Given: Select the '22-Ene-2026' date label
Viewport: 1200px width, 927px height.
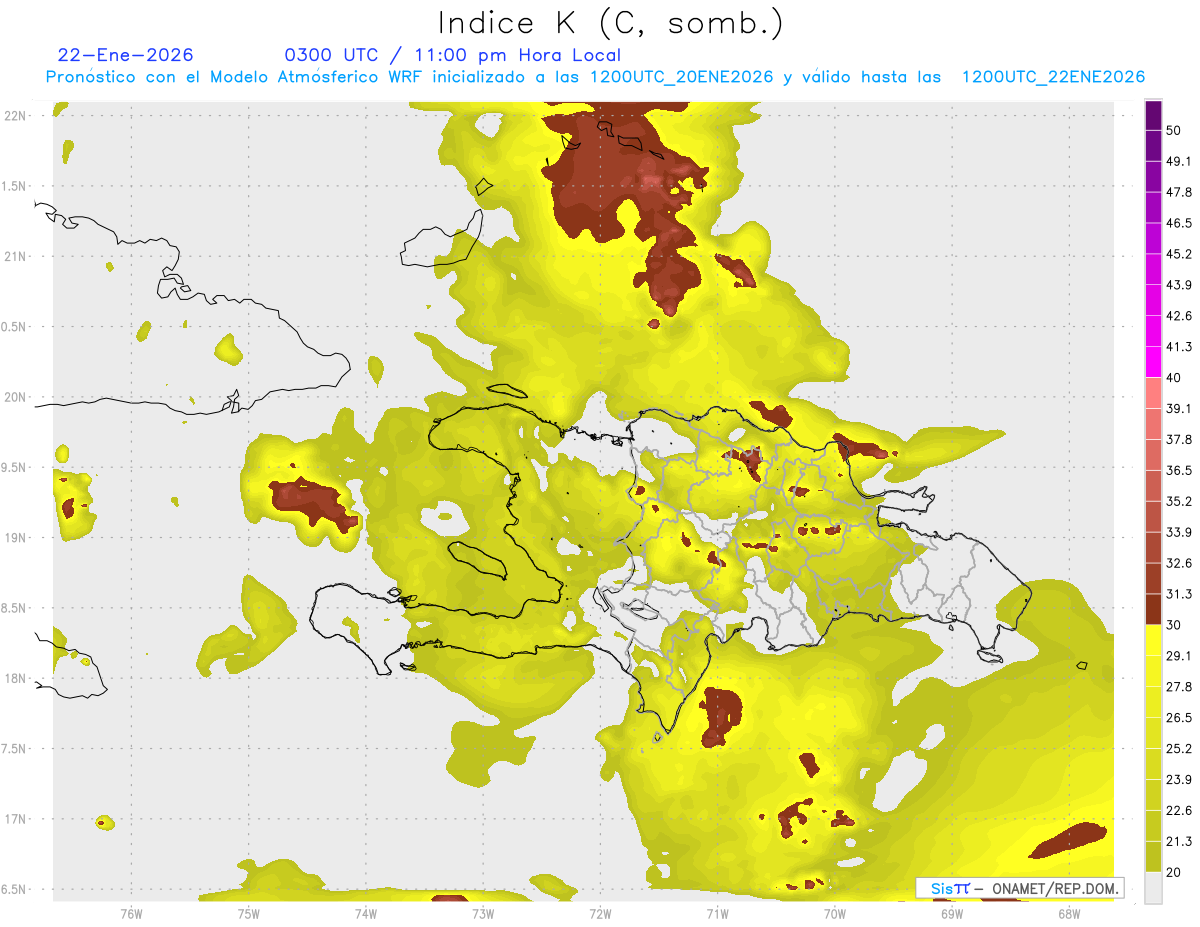Looking at the screenshot, I should (126, 55).
